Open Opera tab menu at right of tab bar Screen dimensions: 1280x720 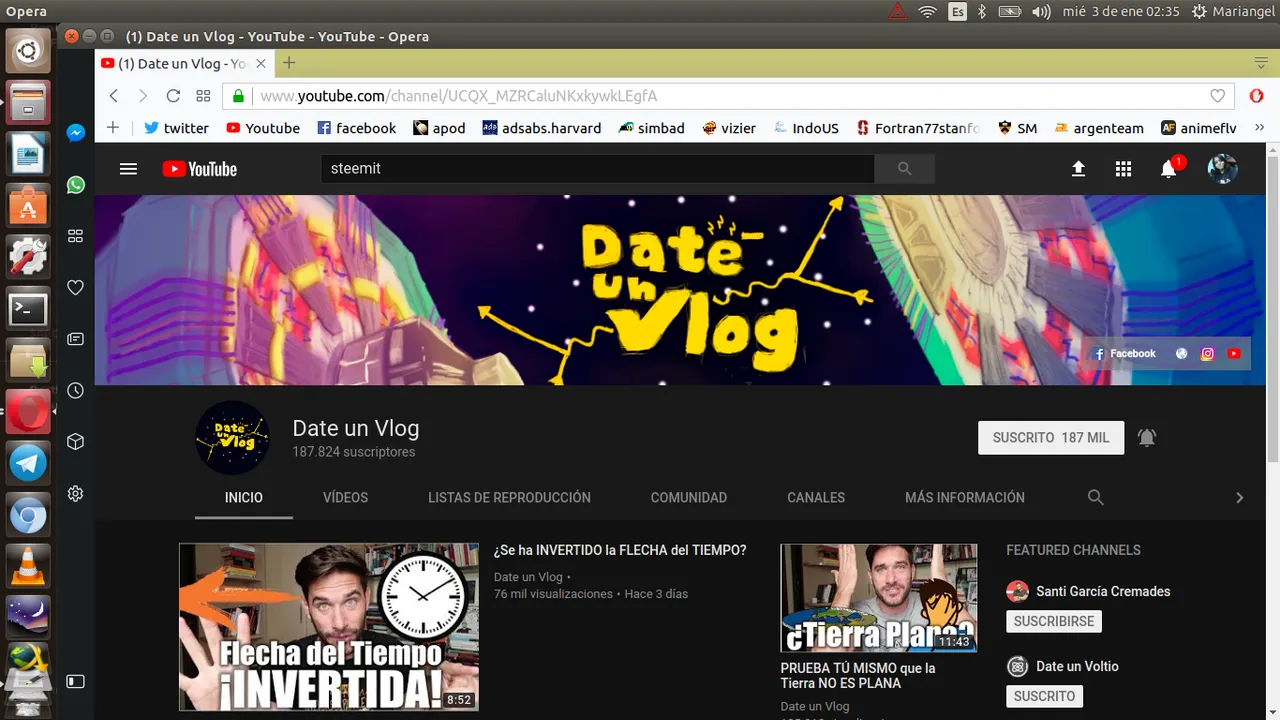[x=1261, y=63]
